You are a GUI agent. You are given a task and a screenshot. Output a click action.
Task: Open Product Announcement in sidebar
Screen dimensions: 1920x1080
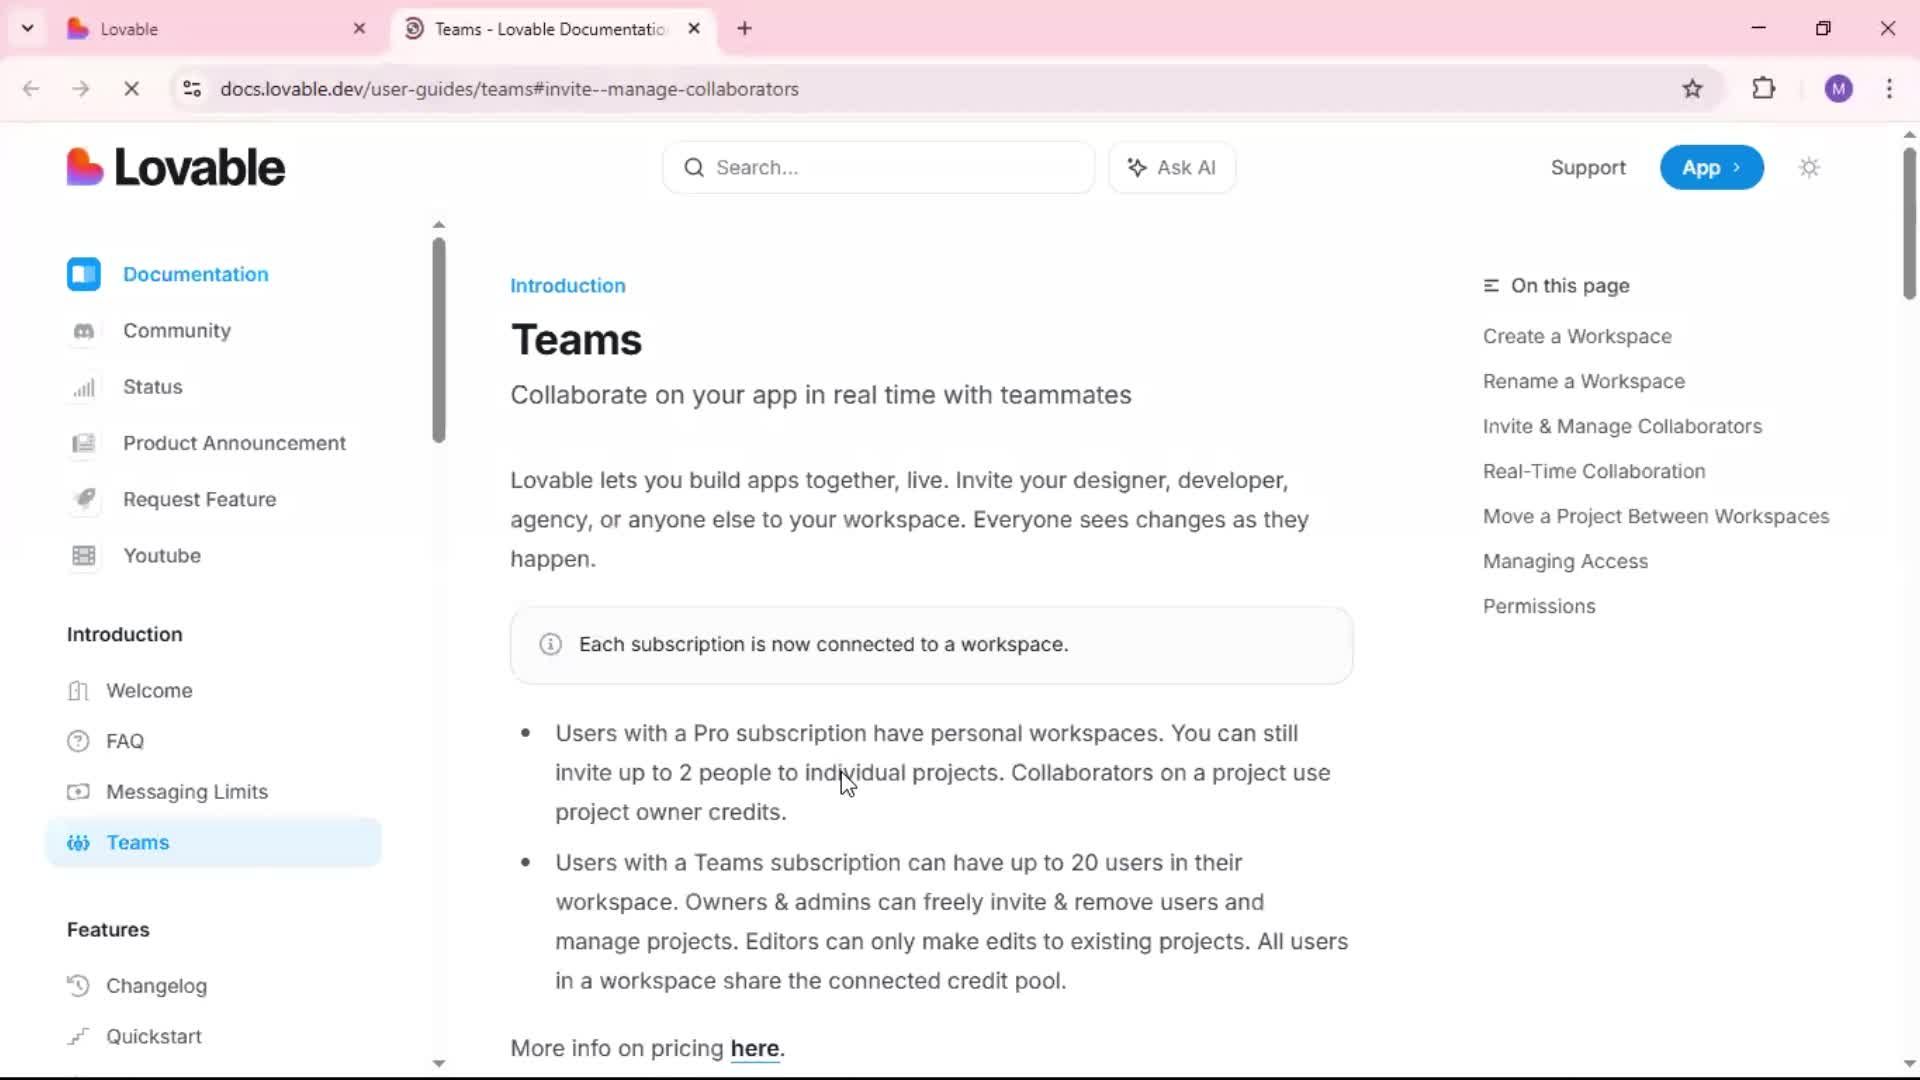tap(234, 443)
